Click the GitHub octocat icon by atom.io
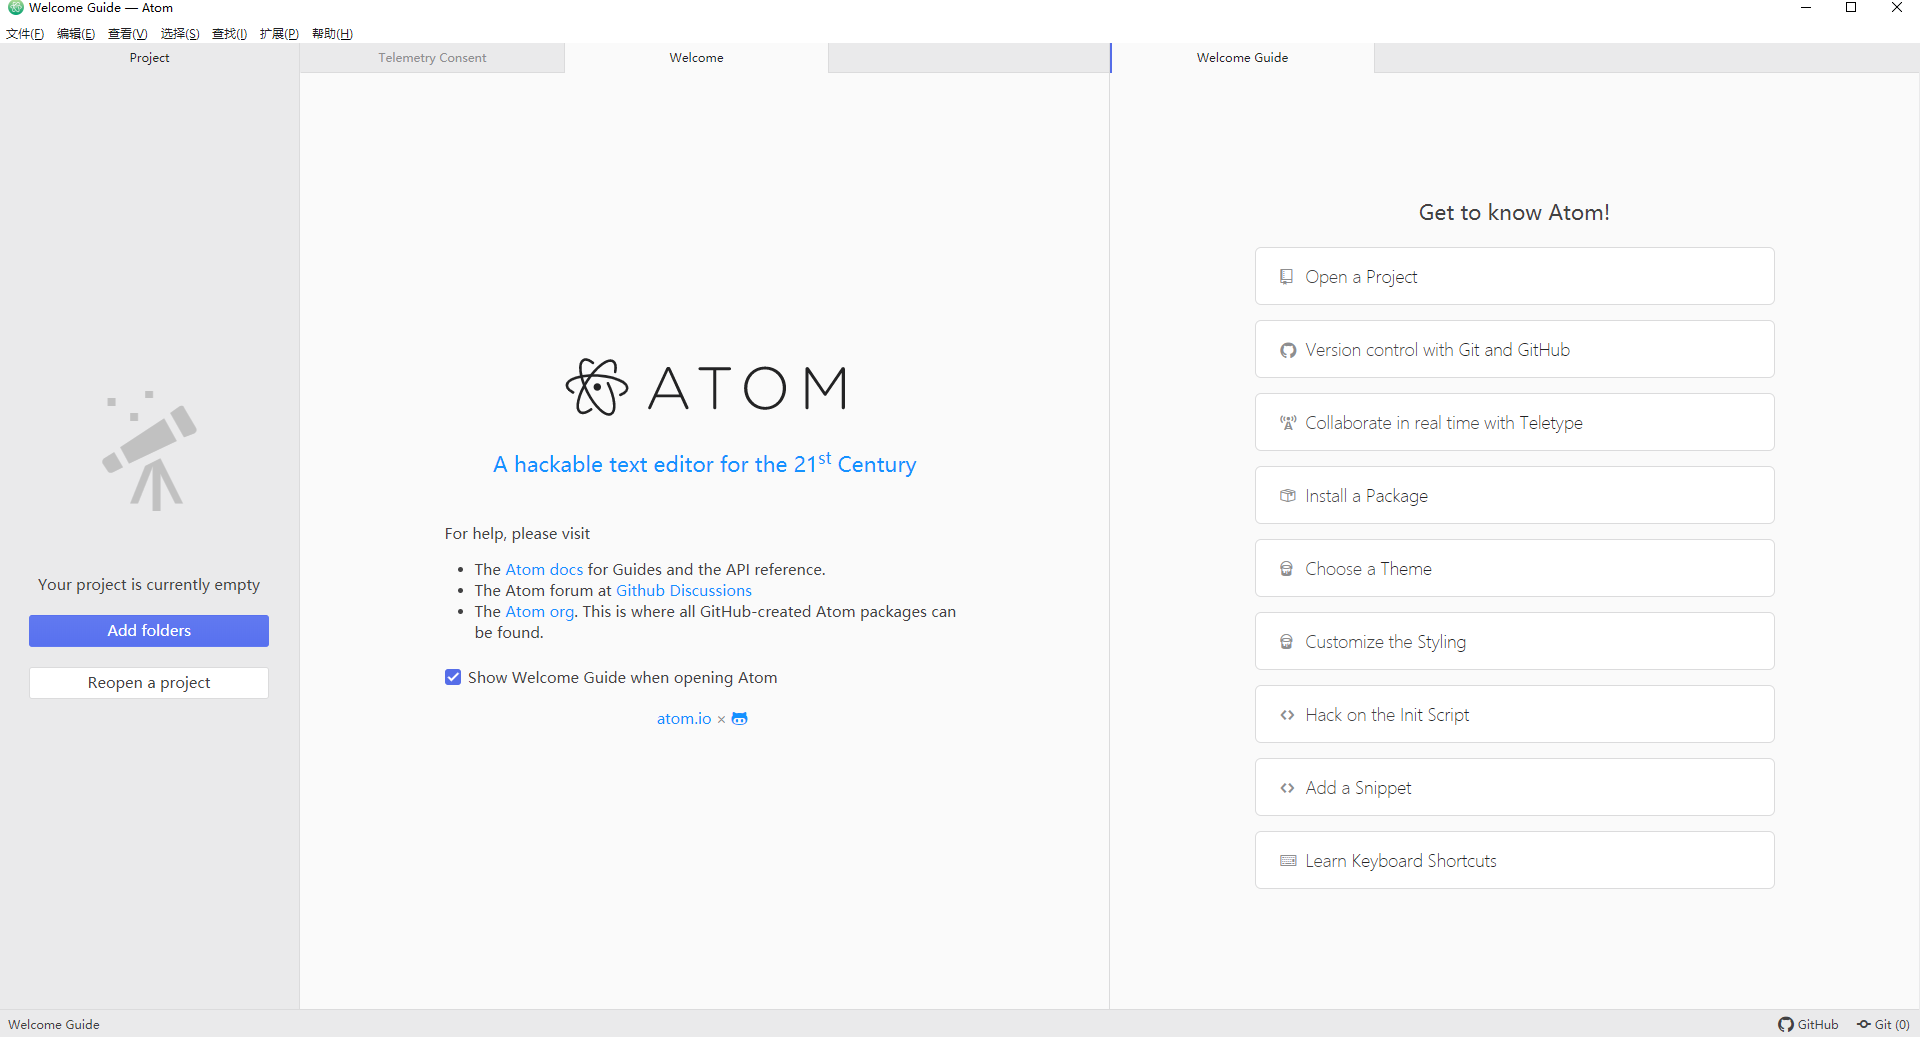The image size is (1920, 1037). pos(740,718)
